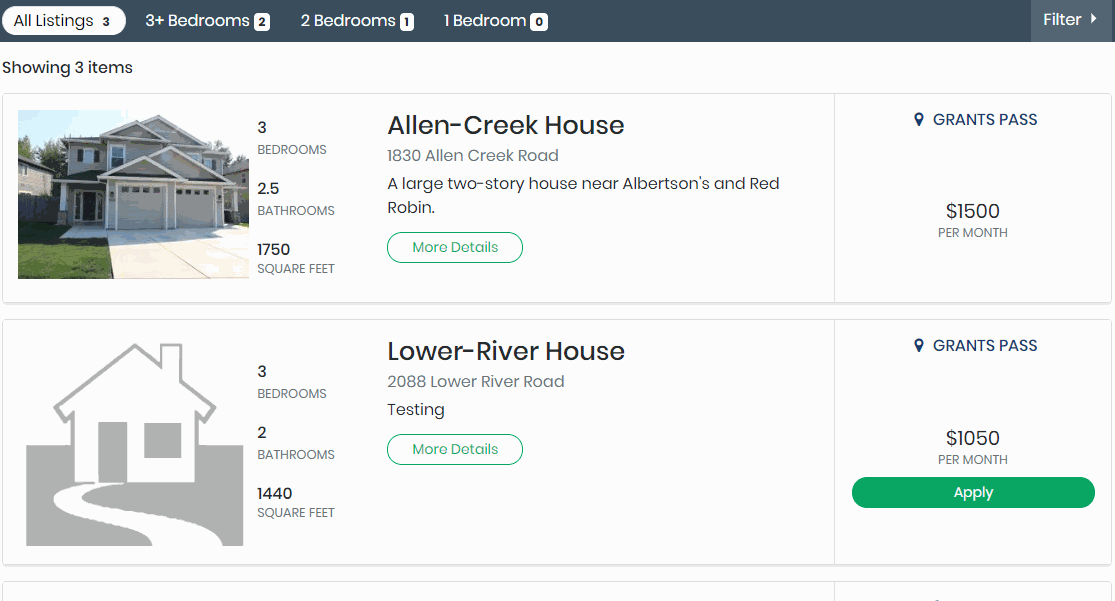This screenshot has height=601, width=1115.
Task: Switch to the 3+ Bedrooms tab
Action: (207, 21)
